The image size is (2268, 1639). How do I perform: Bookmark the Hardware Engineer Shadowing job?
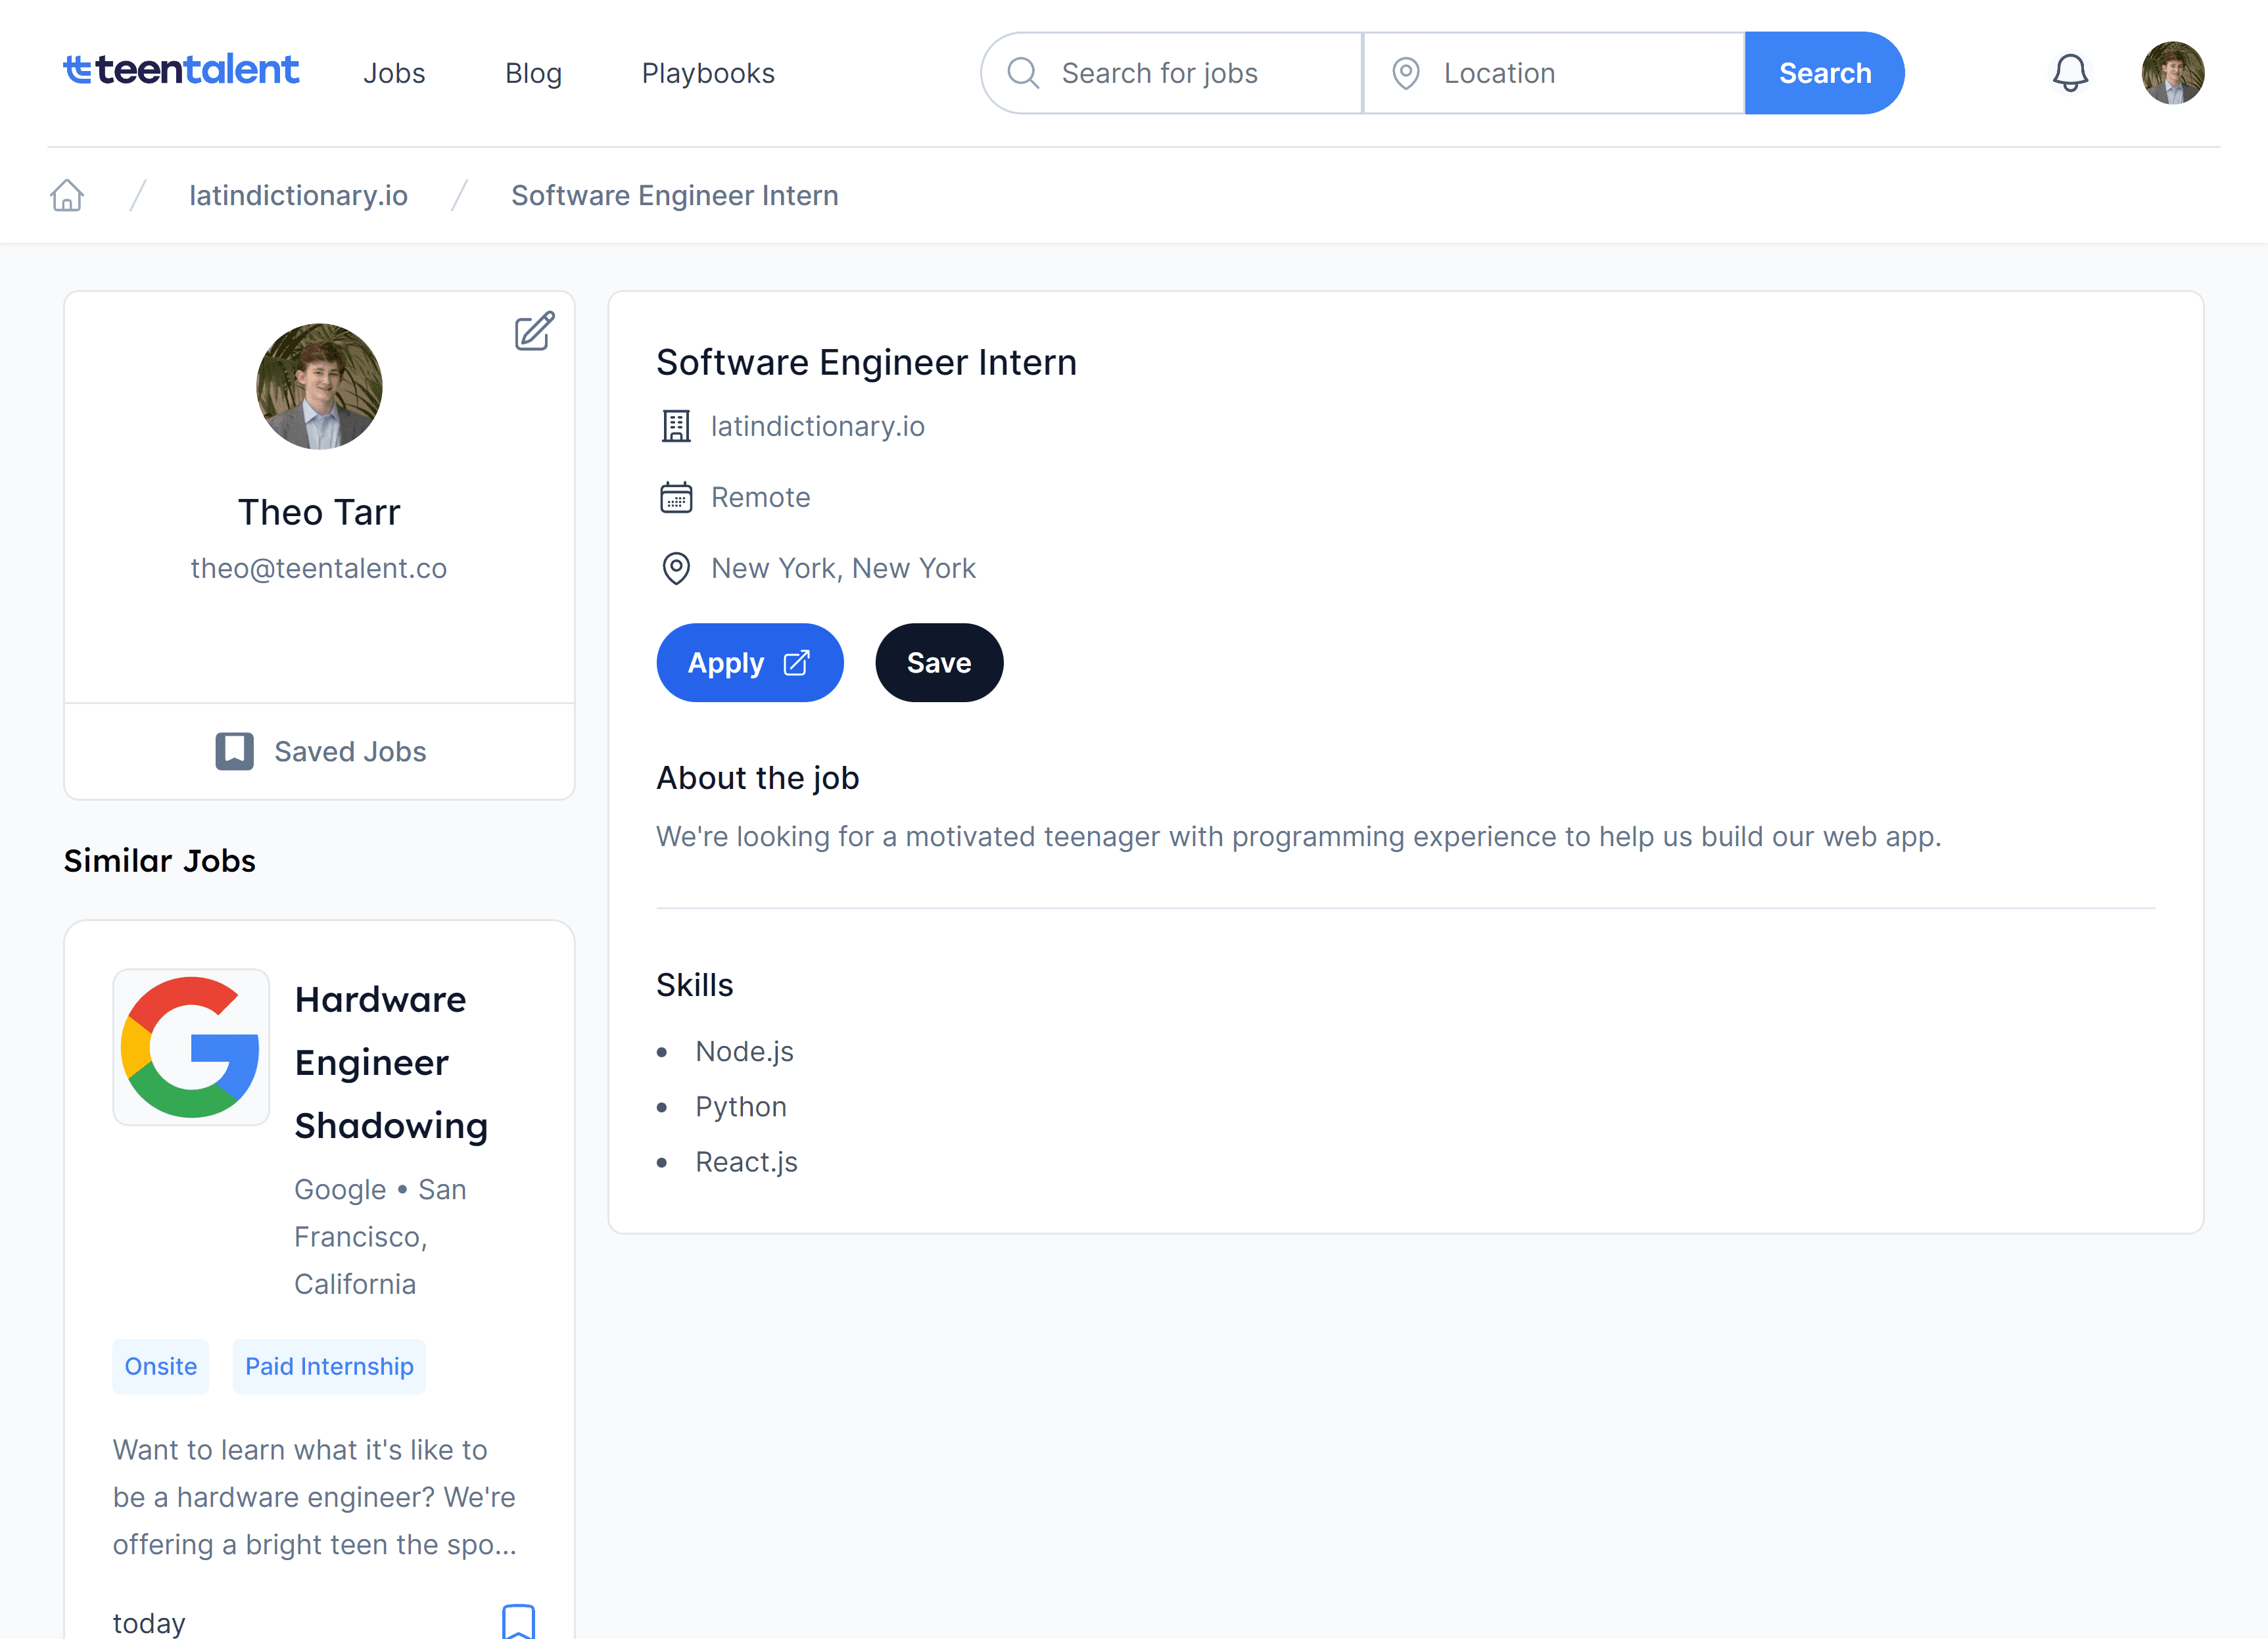[x=518, y=1621]
